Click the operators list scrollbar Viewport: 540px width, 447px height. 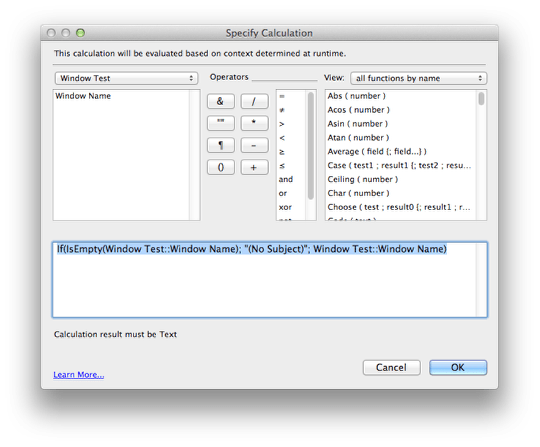click(311, 146)
